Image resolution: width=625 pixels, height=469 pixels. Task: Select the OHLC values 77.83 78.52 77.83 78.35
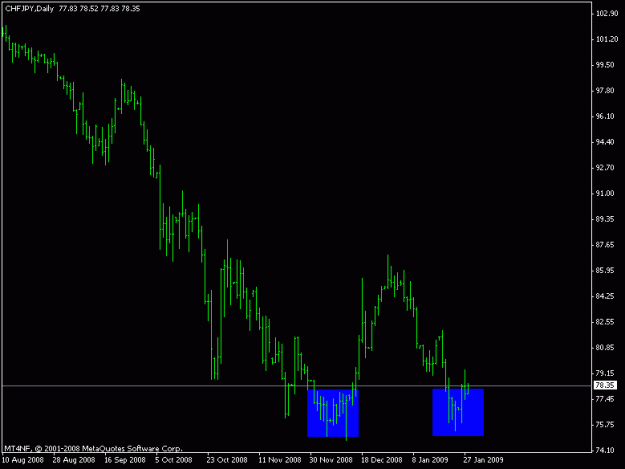point(99,8)
